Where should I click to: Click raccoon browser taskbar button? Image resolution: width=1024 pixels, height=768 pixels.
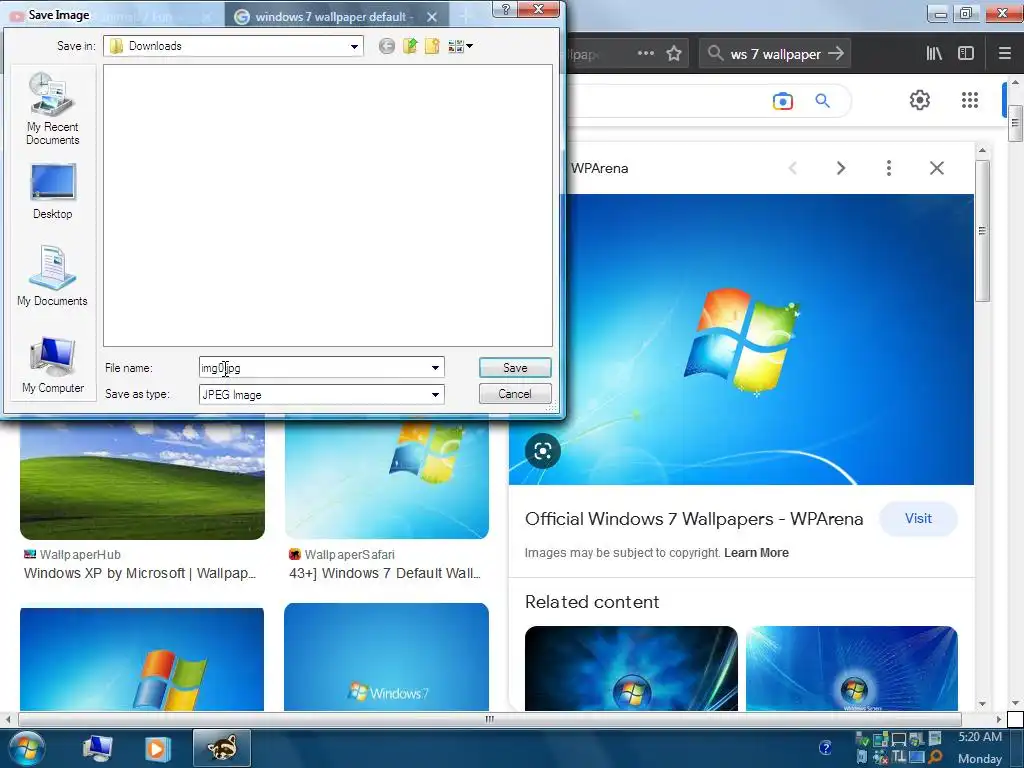point(222,748)
